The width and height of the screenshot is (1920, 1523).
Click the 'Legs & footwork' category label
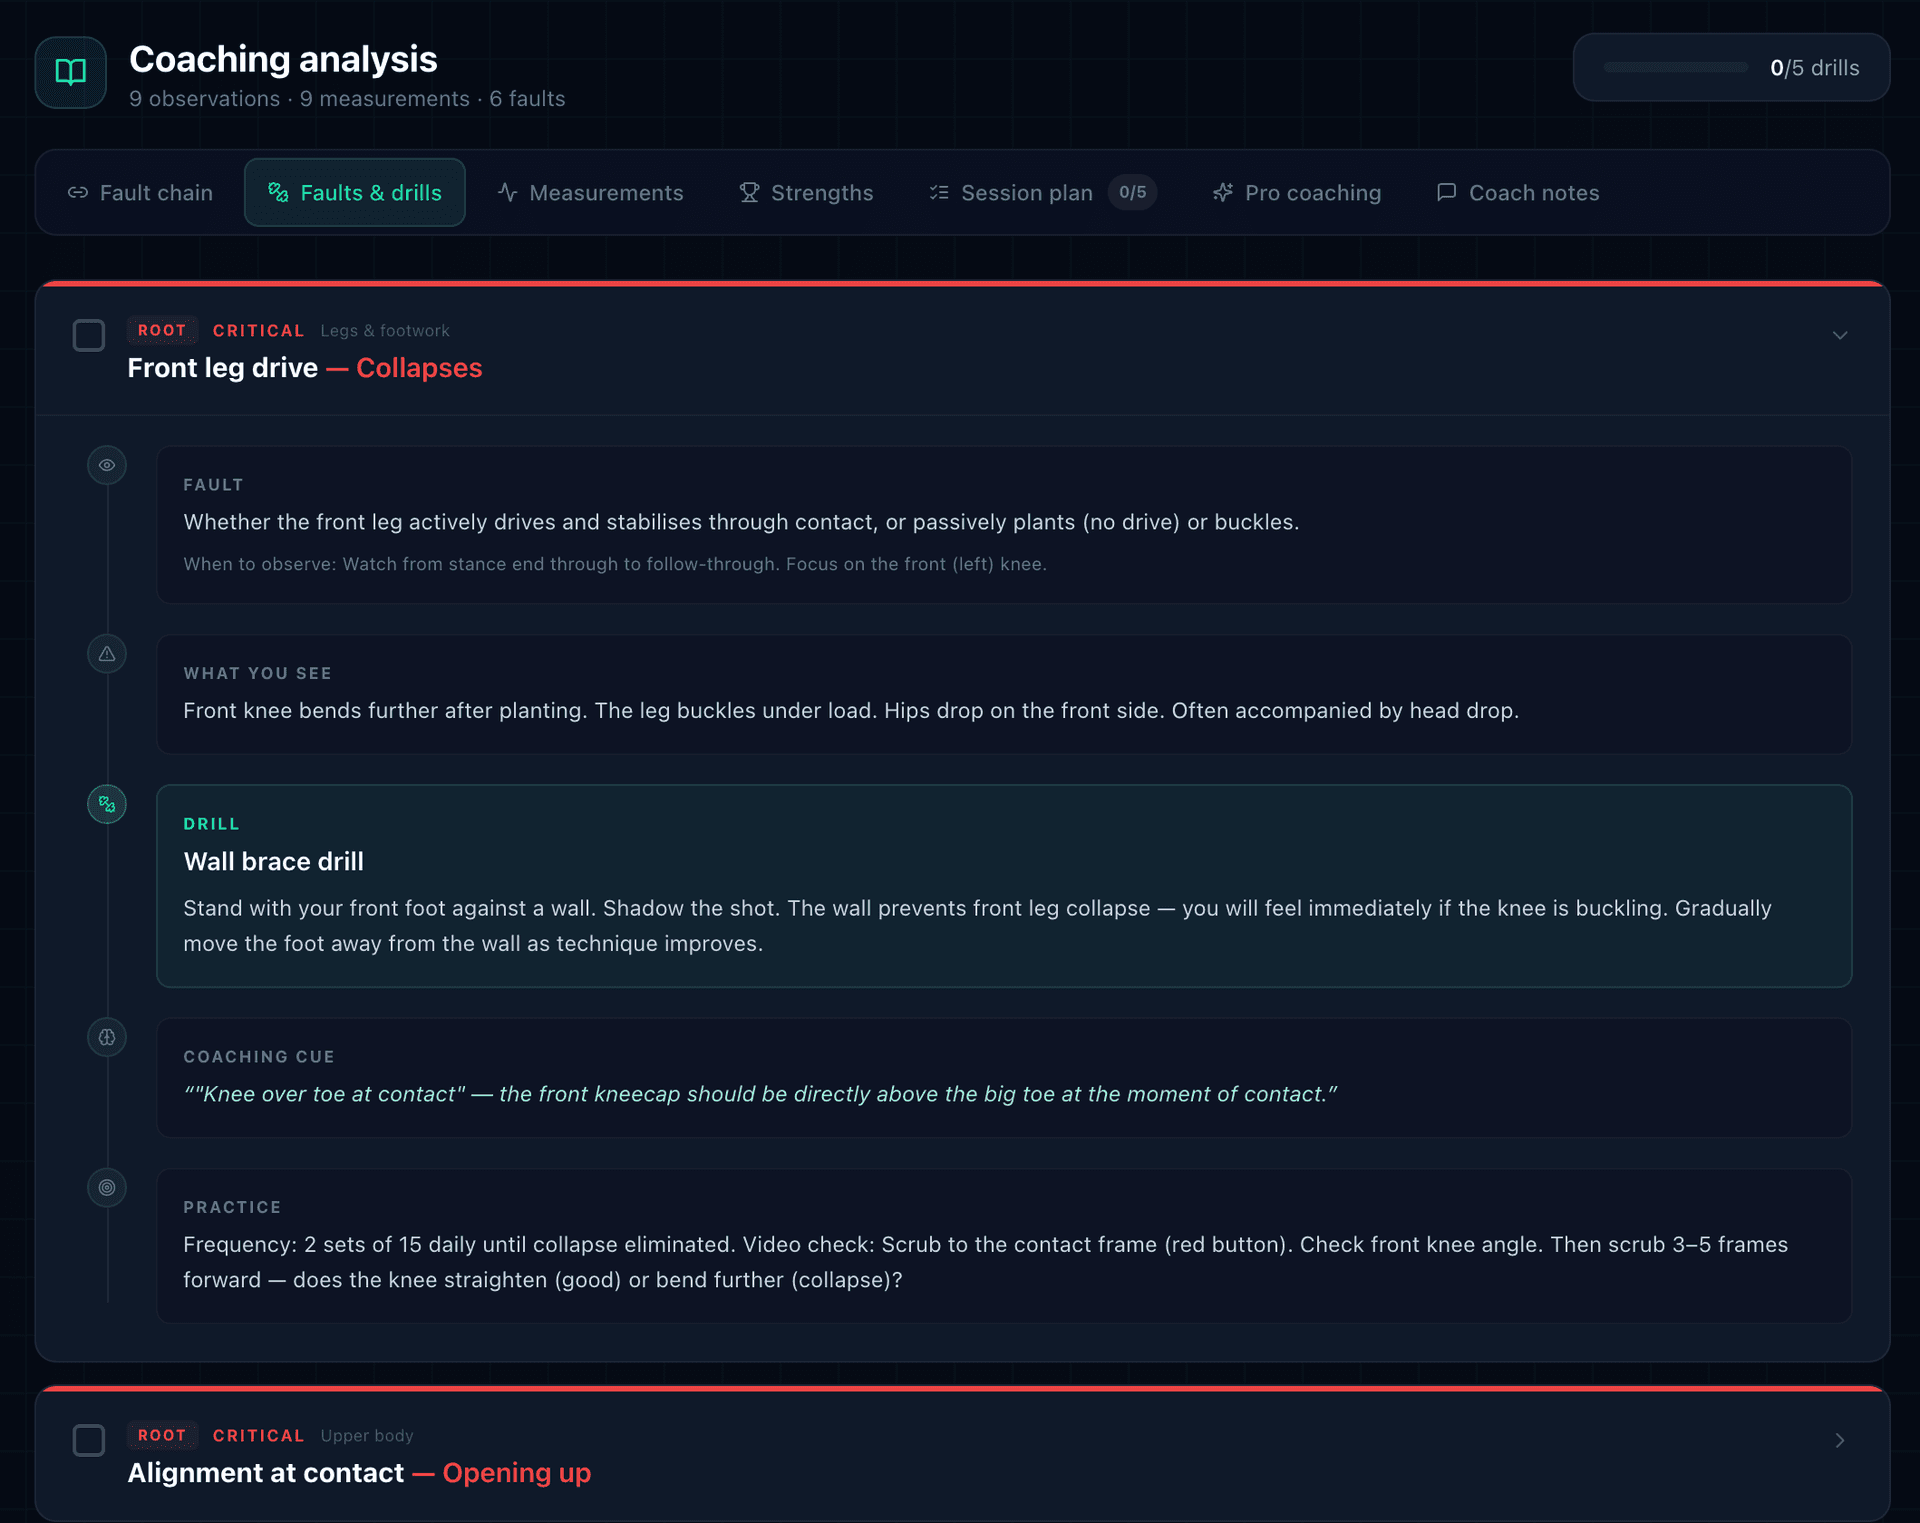click(385, 330)
